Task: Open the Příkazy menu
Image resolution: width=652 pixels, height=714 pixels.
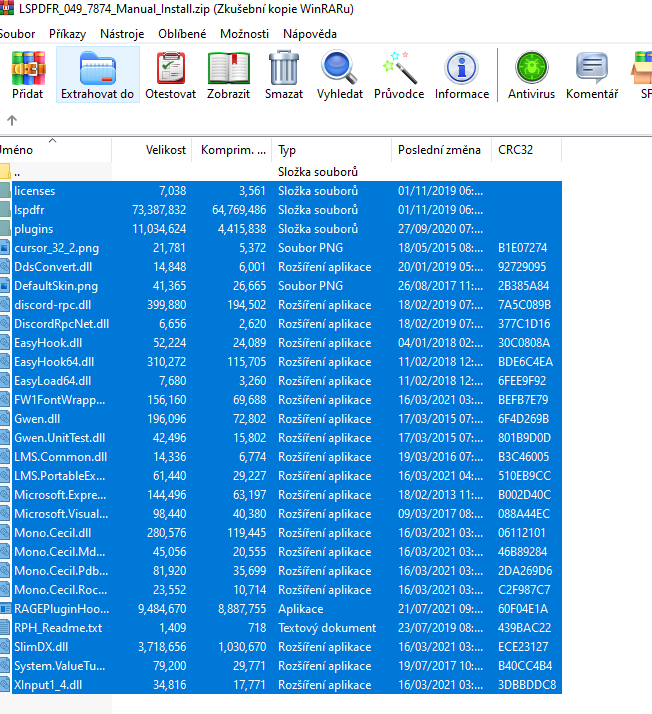Action: [x=67, y=34]
